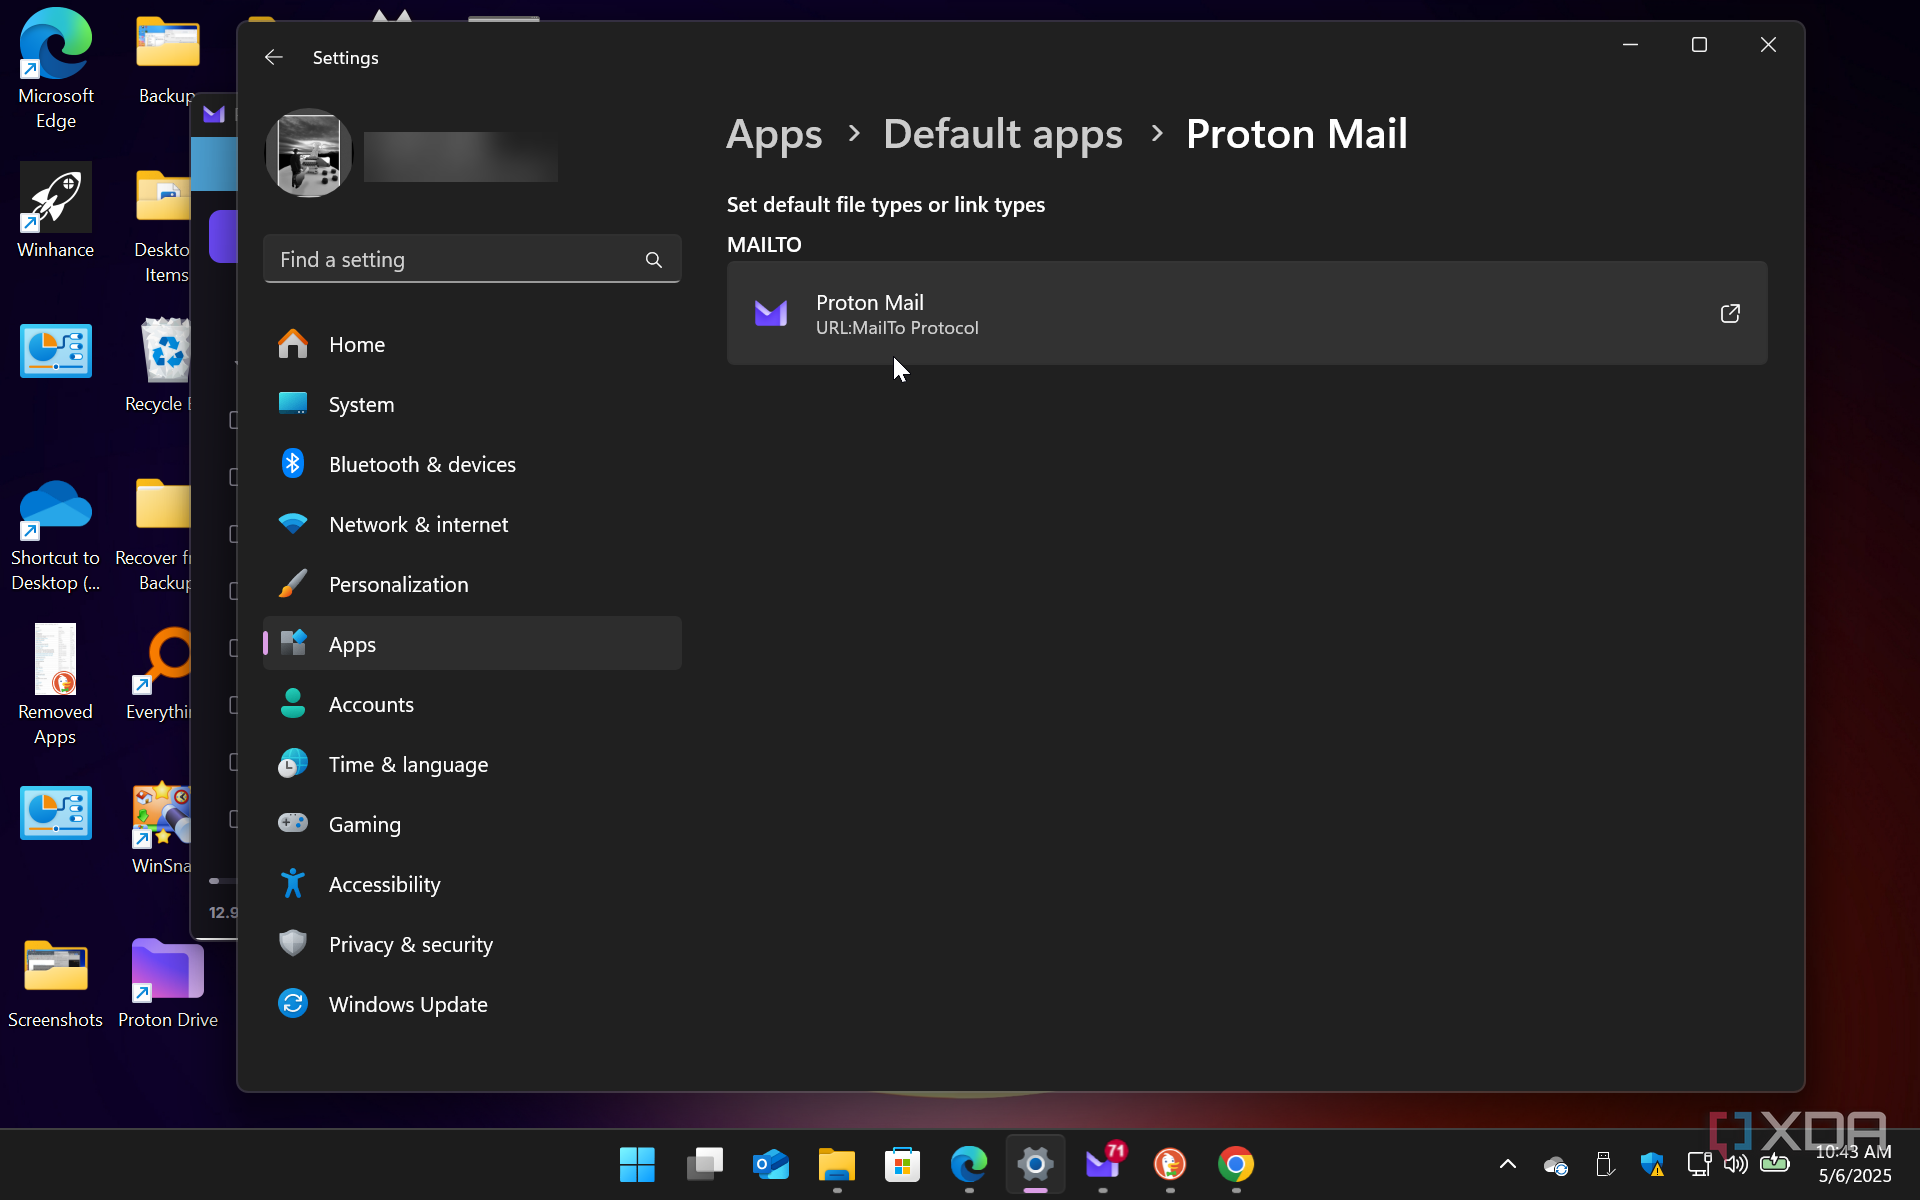Select Removed Apps desktop file
The width and height of the screenshot is (1920, 1200).
(x=56, y=685)
